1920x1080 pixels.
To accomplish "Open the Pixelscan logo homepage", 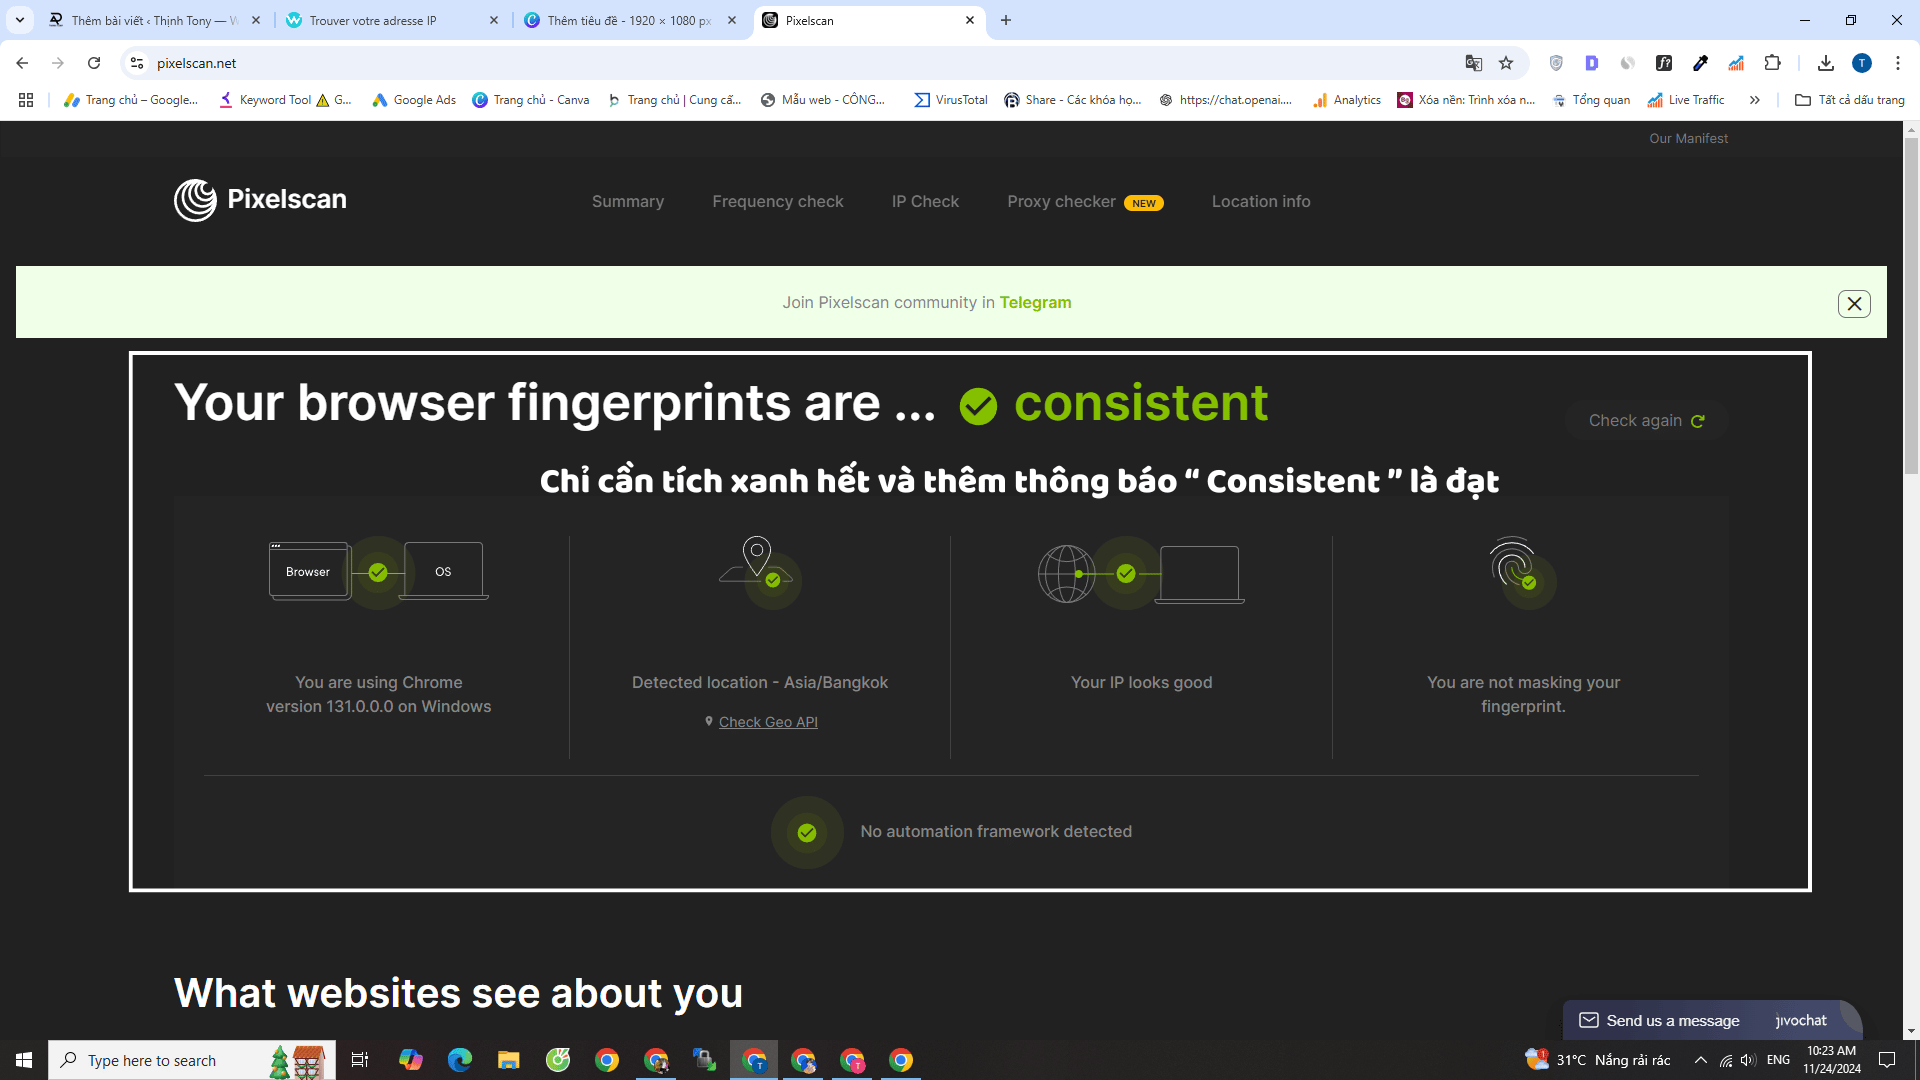I will click(259, 200).
